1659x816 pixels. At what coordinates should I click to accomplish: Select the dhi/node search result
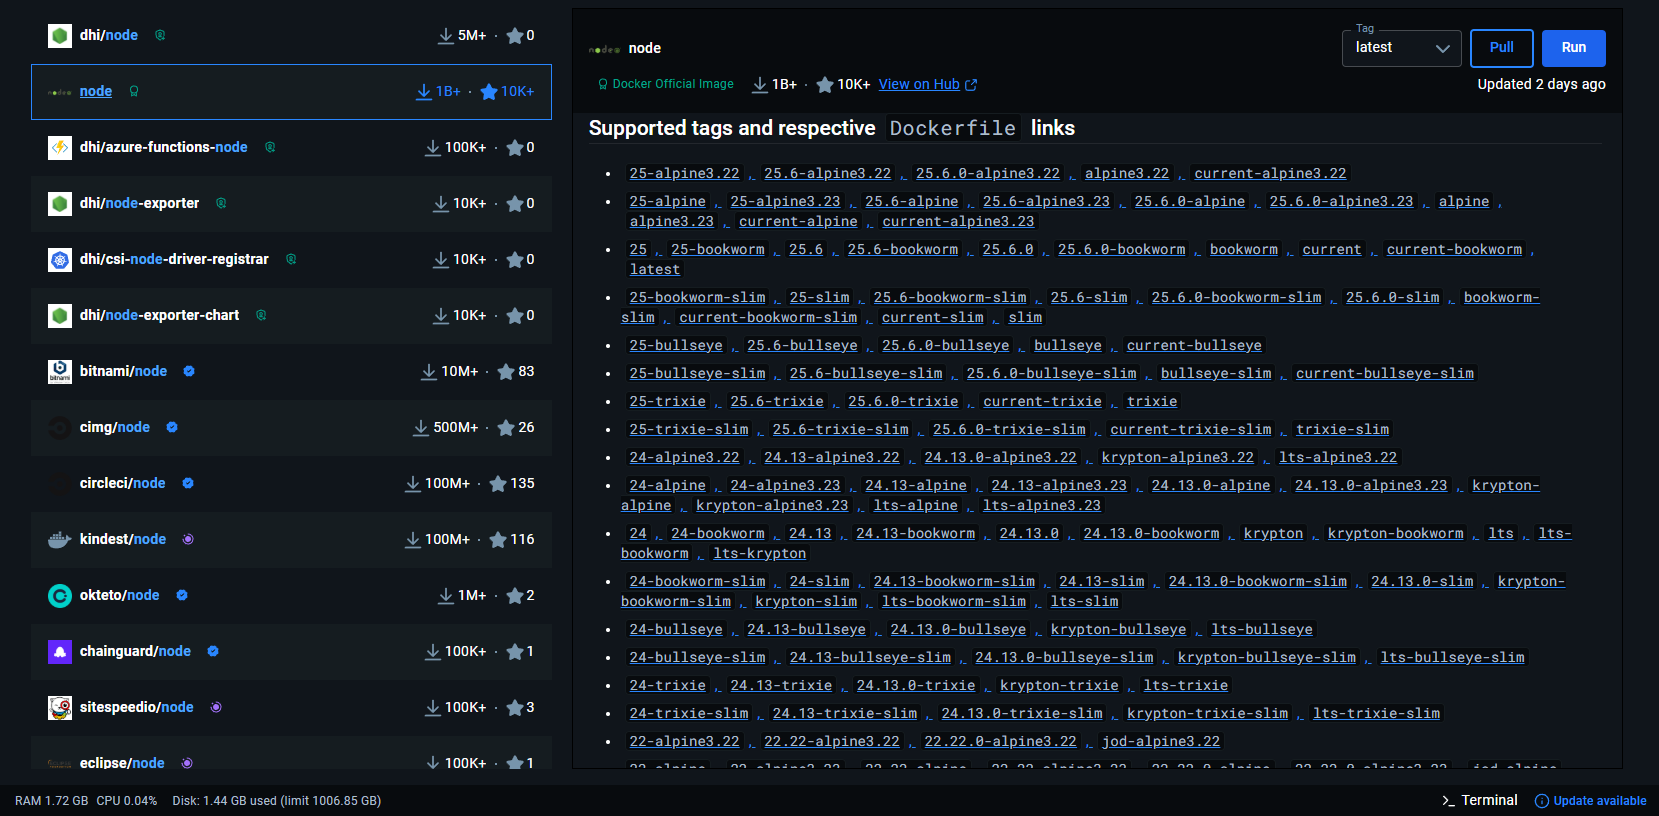[291, 36]
